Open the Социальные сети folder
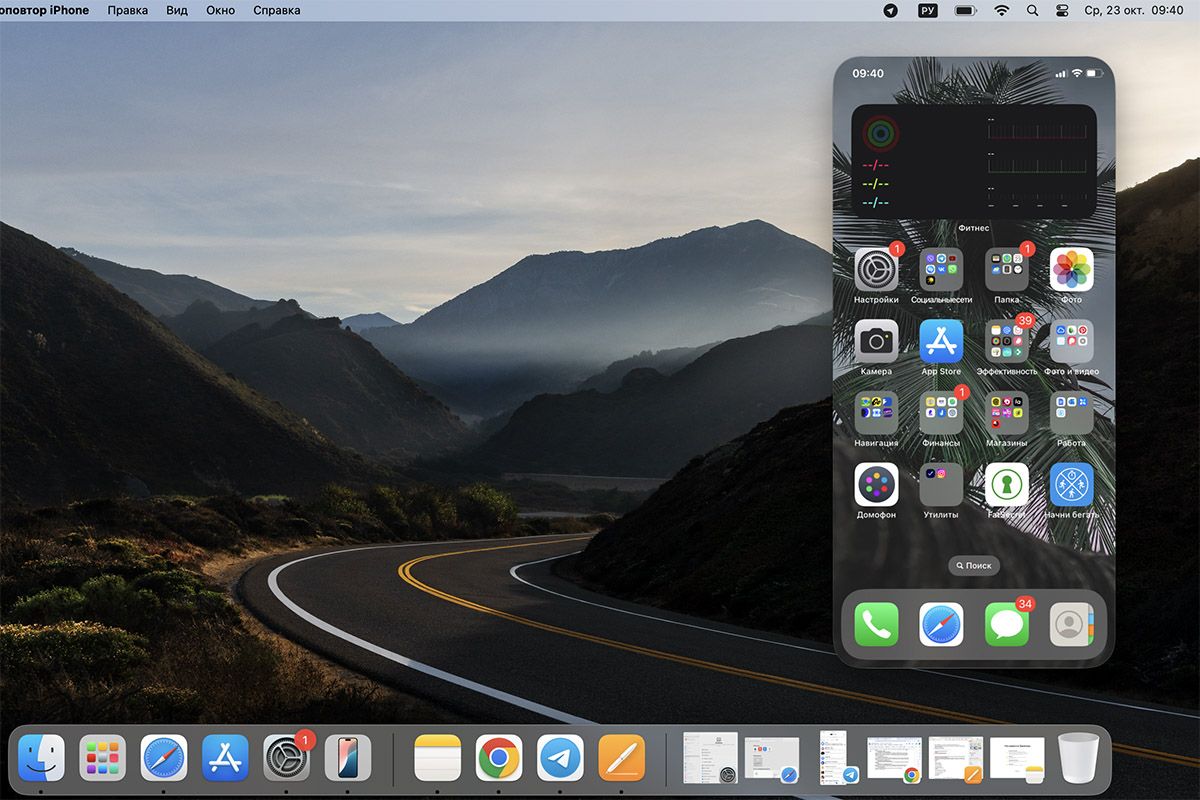The height and width of the screenshot is (800, 1200). tap(941, 270)
